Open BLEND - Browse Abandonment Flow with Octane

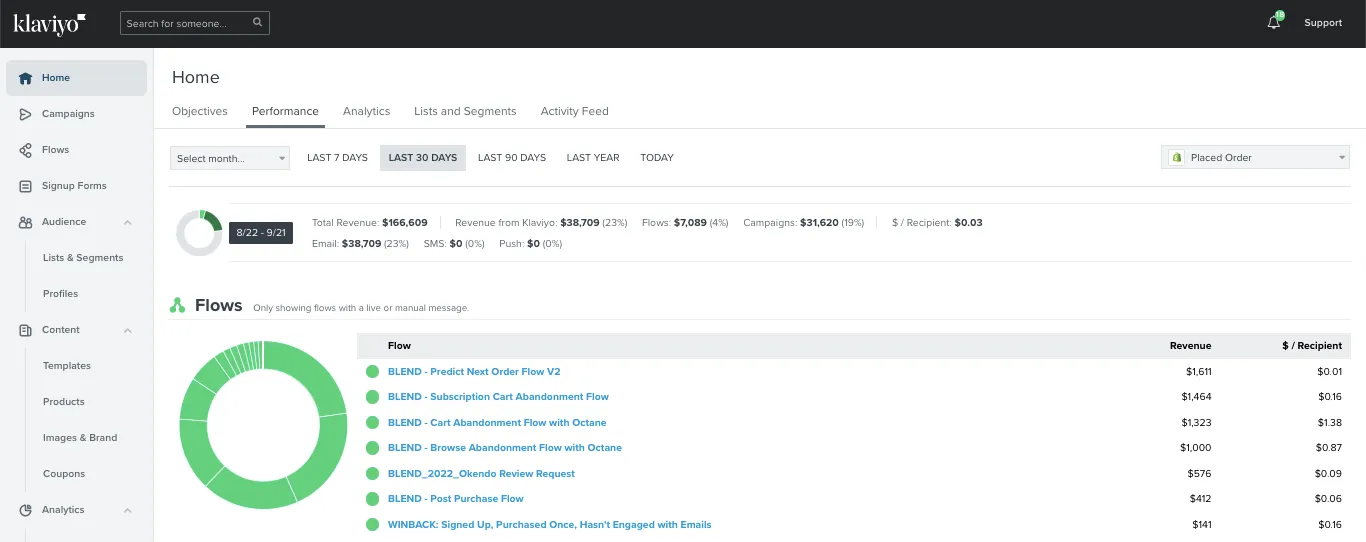[x=505, y=448]
